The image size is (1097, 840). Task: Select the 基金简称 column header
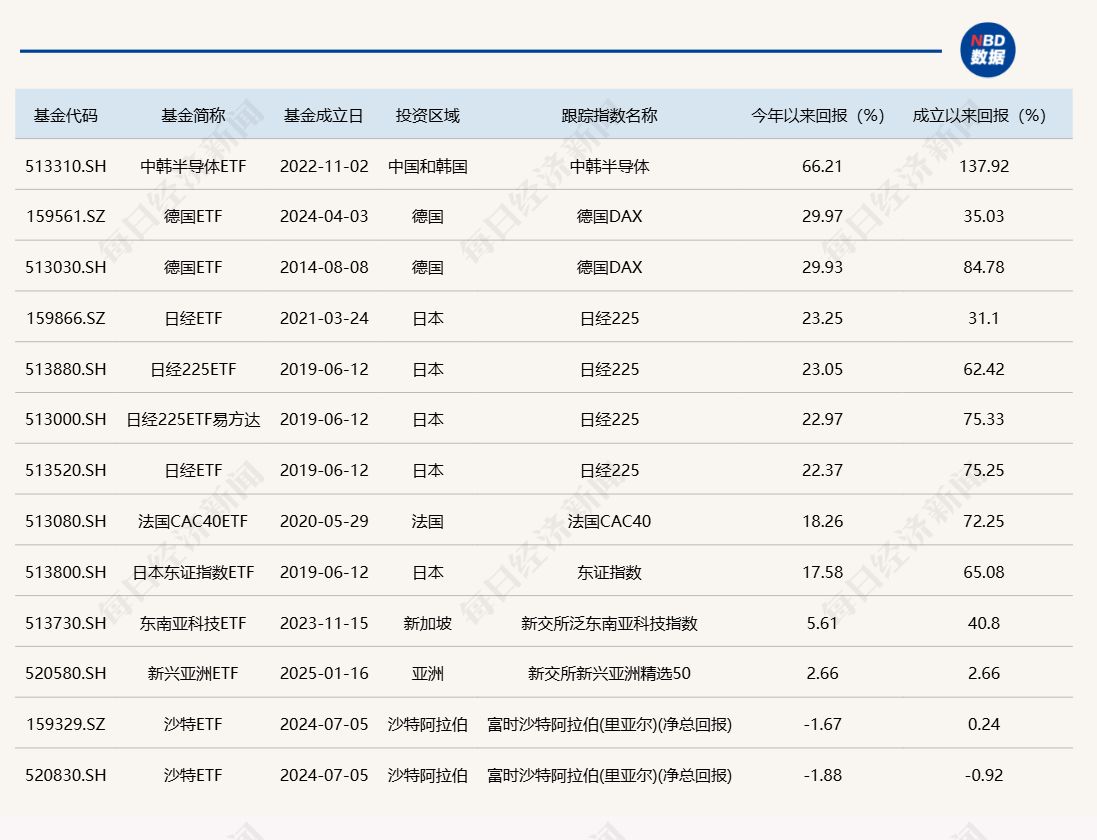click(193, 115)
